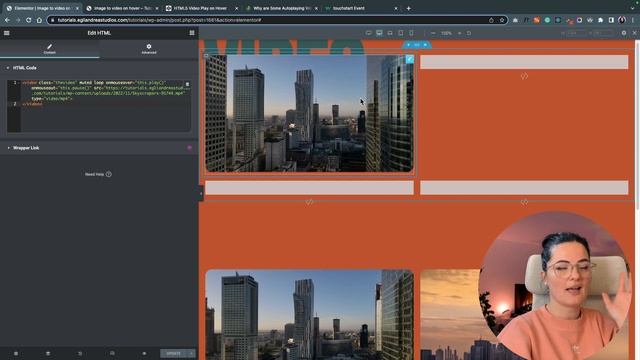Image resolution: width=640 pixels, height=360 pixels.
Task: Open Elementor page settings gear in footer
Action: 16,353
